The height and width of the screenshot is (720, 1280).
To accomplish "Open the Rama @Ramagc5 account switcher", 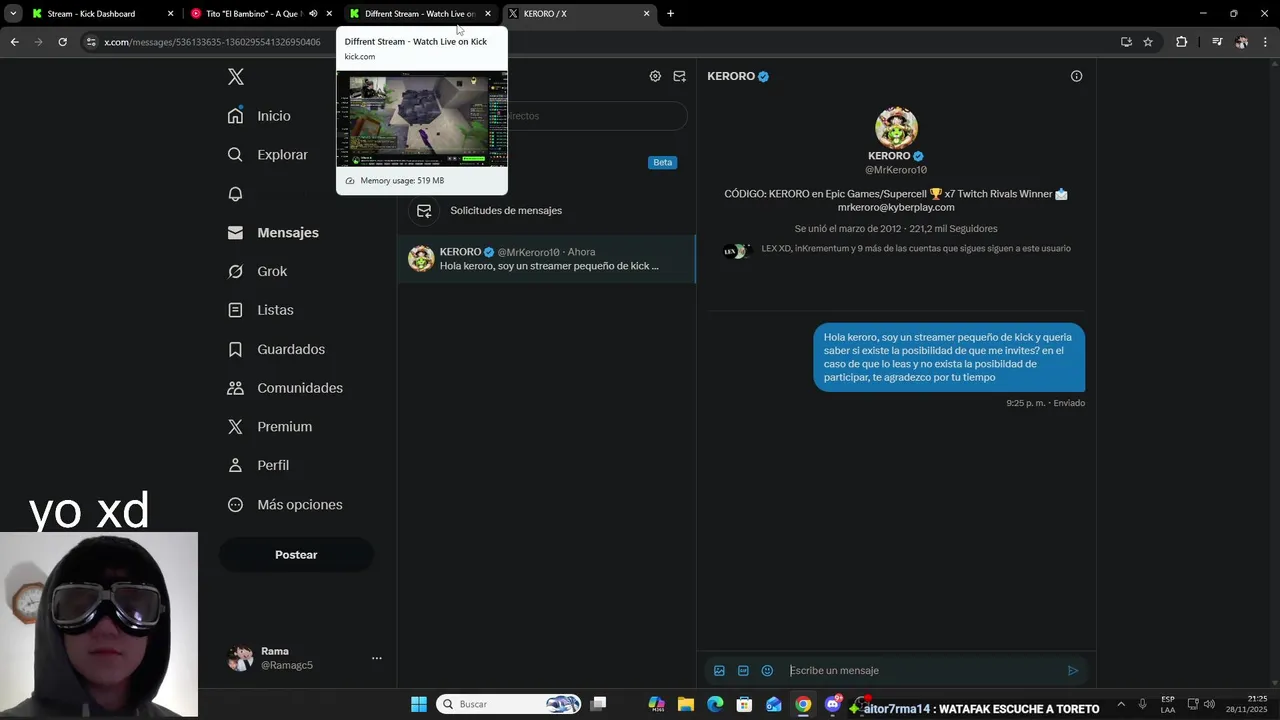I will coord(305,658).
